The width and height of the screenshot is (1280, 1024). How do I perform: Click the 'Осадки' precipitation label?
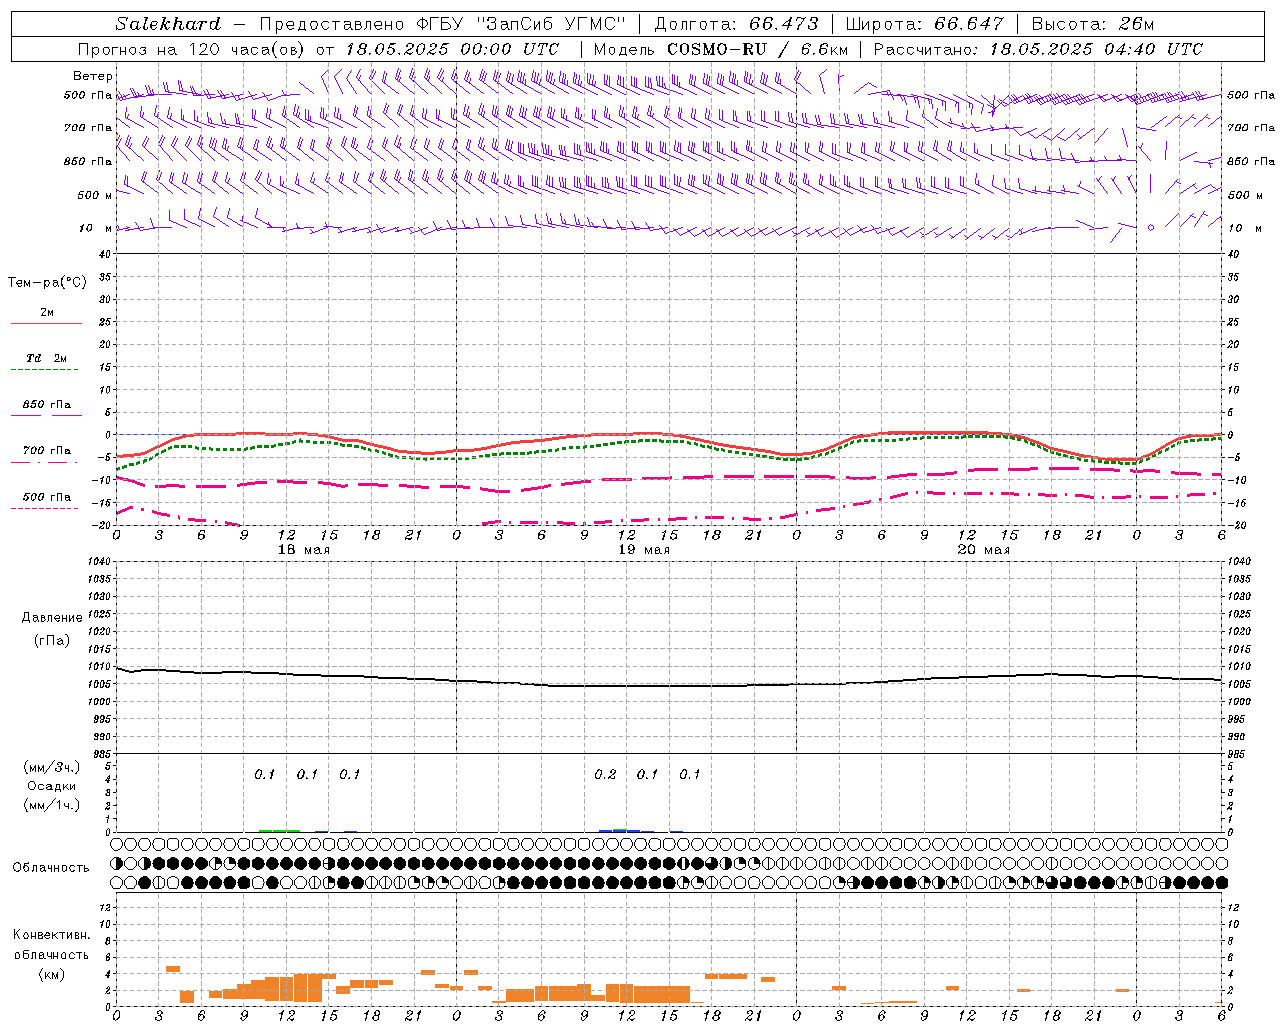[x=52, y=786]
